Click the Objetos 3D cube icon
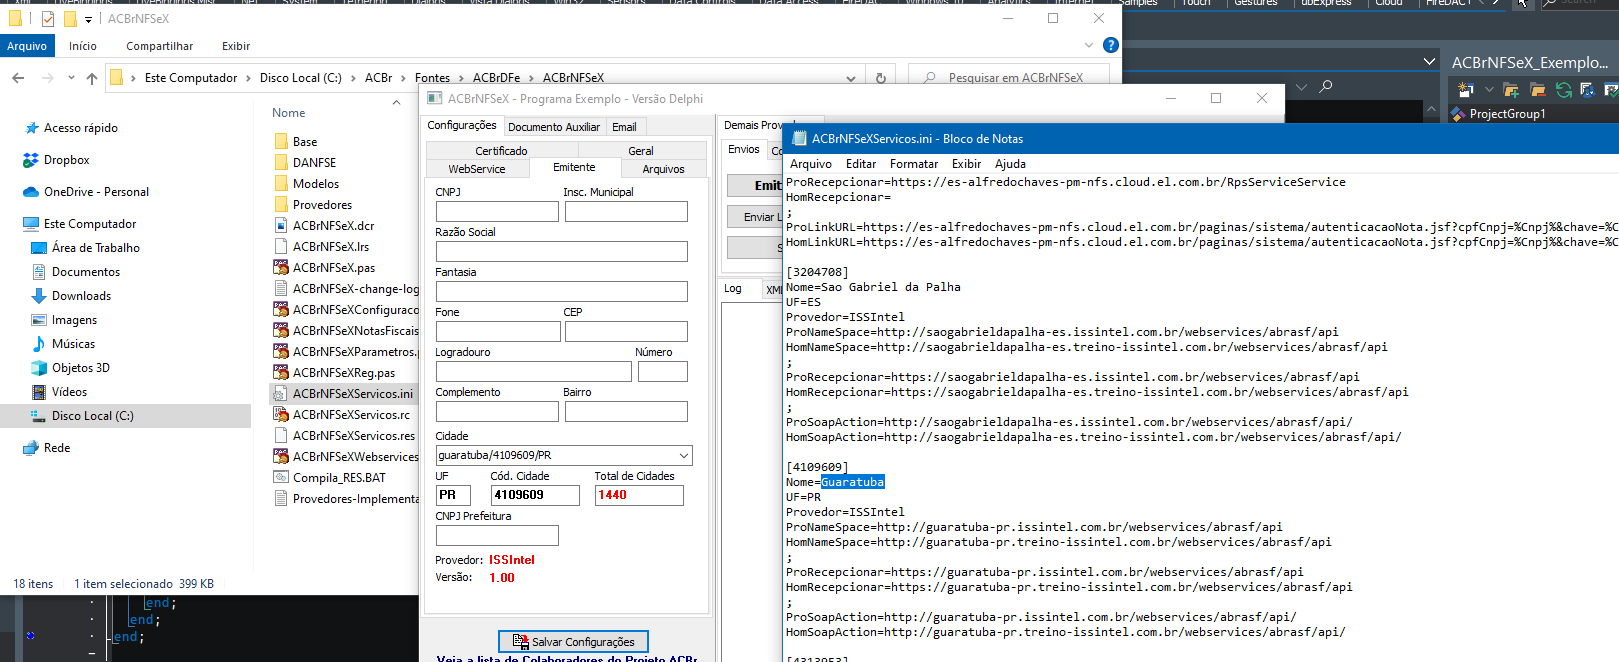 click(39, 368)
